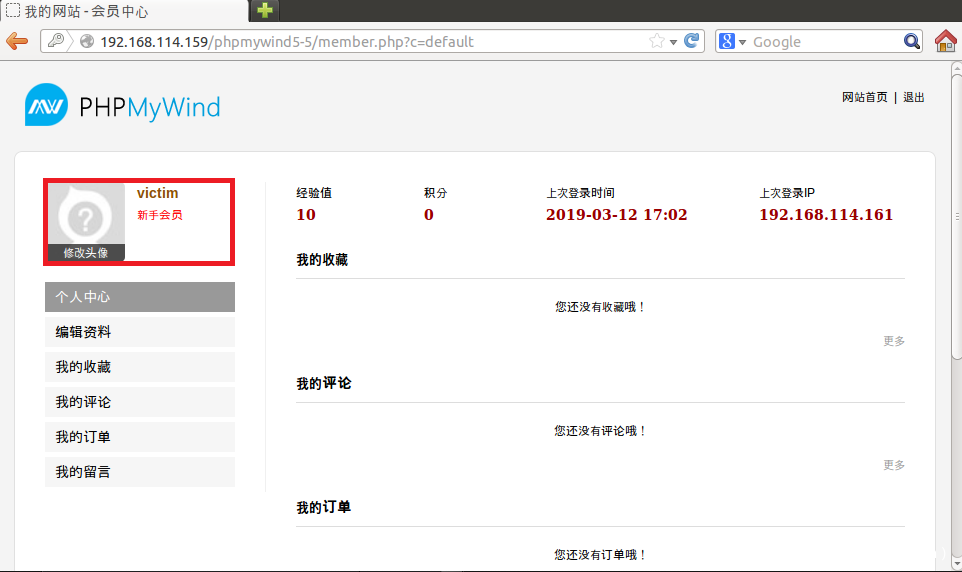Click 您还没有评论哦 message
Image resolution: width=962 pixels, height=572 pixels.
[600, 431]
